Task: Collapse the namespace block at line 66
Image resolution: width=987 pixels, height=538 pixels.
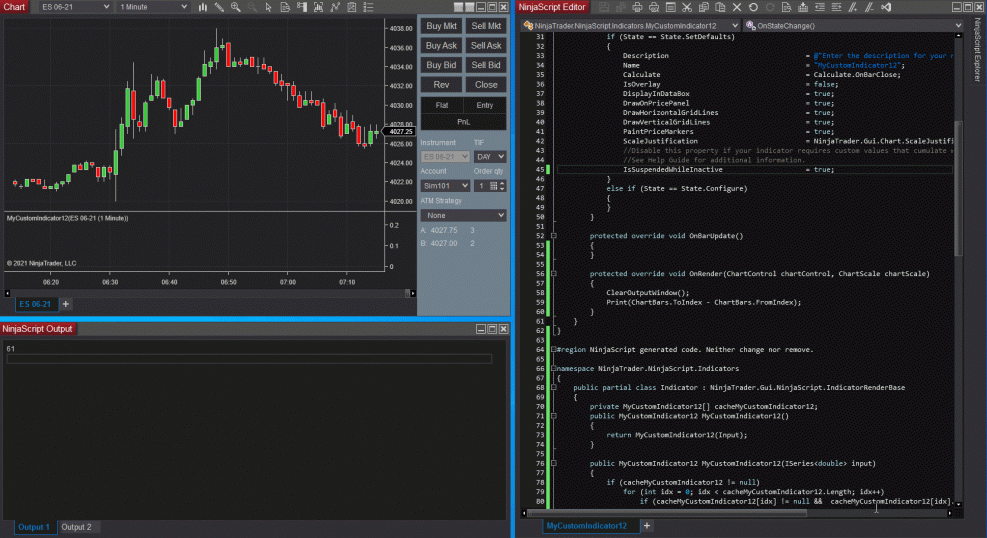Action: click(x=556, y=368)
